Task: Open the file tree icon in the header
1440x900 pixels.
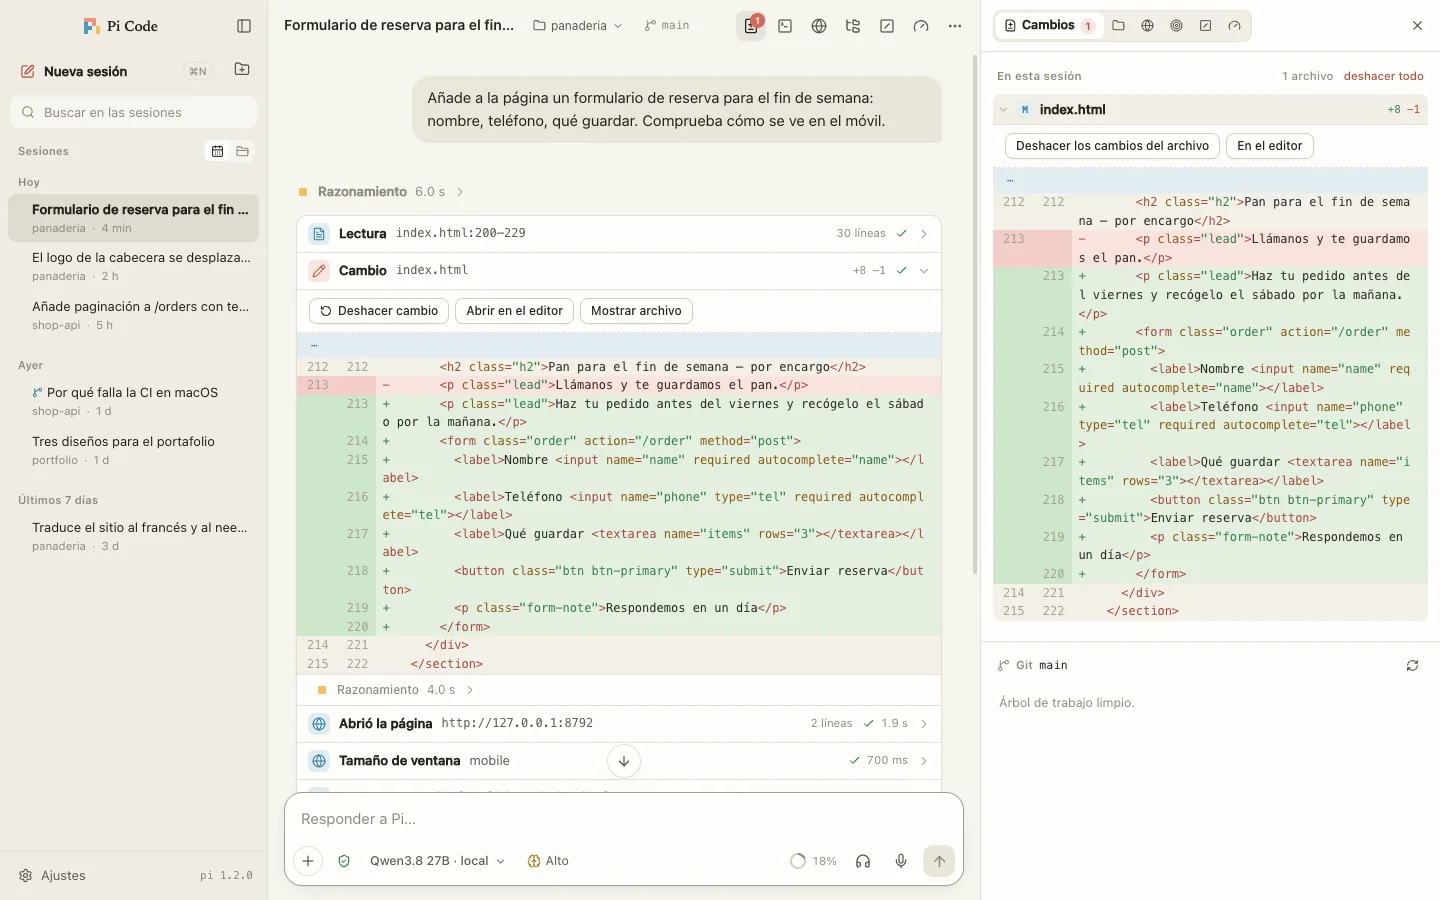Action: click(x=853, y=26)
